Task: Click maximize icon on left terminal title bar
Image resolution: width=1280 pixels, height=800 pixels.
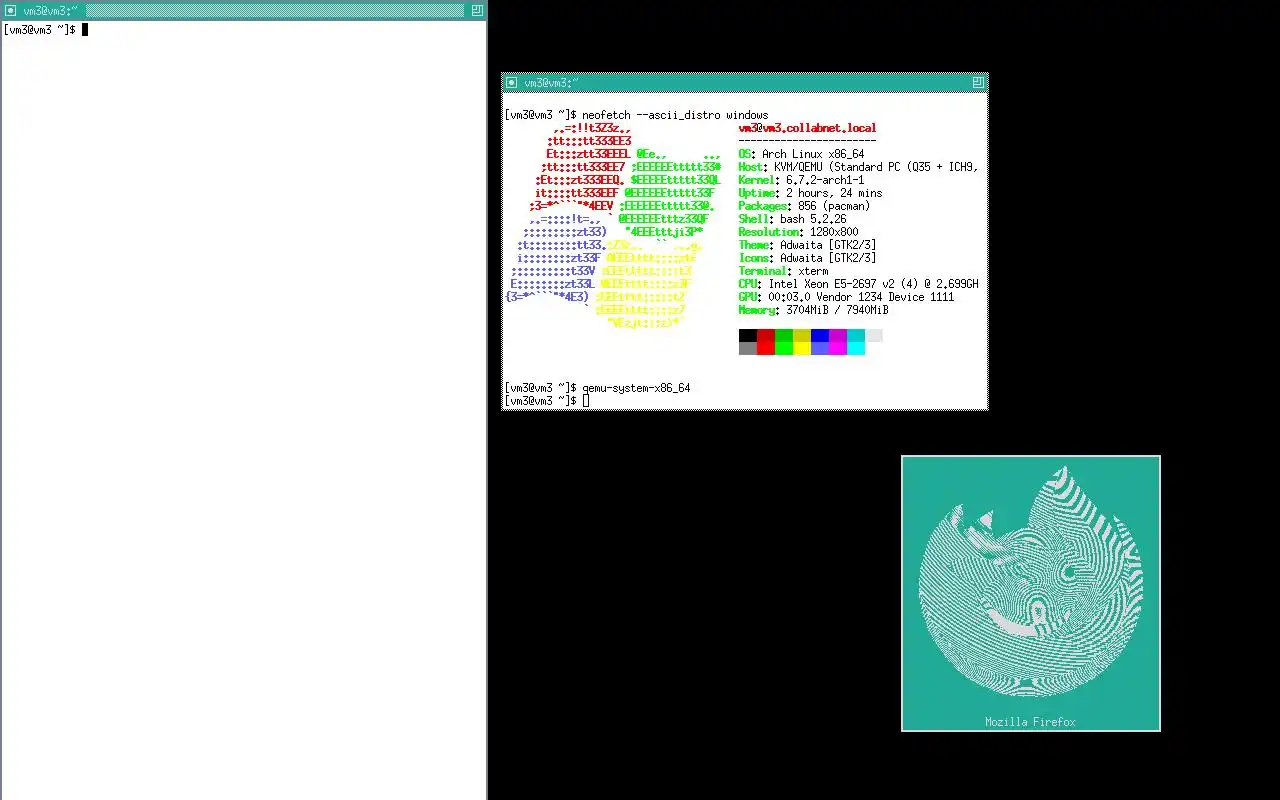Action: [477, 10]
